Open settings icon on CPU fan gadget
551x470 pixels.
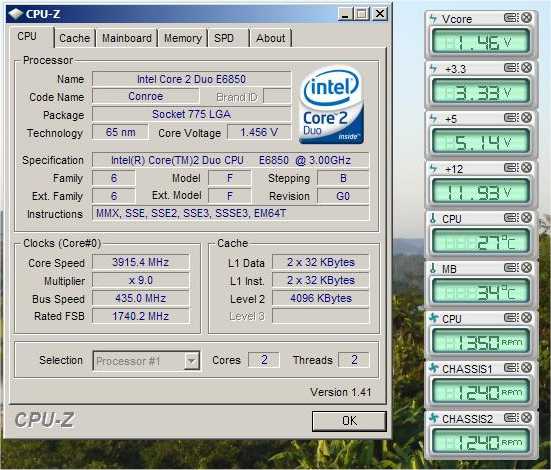pos(511,318)
